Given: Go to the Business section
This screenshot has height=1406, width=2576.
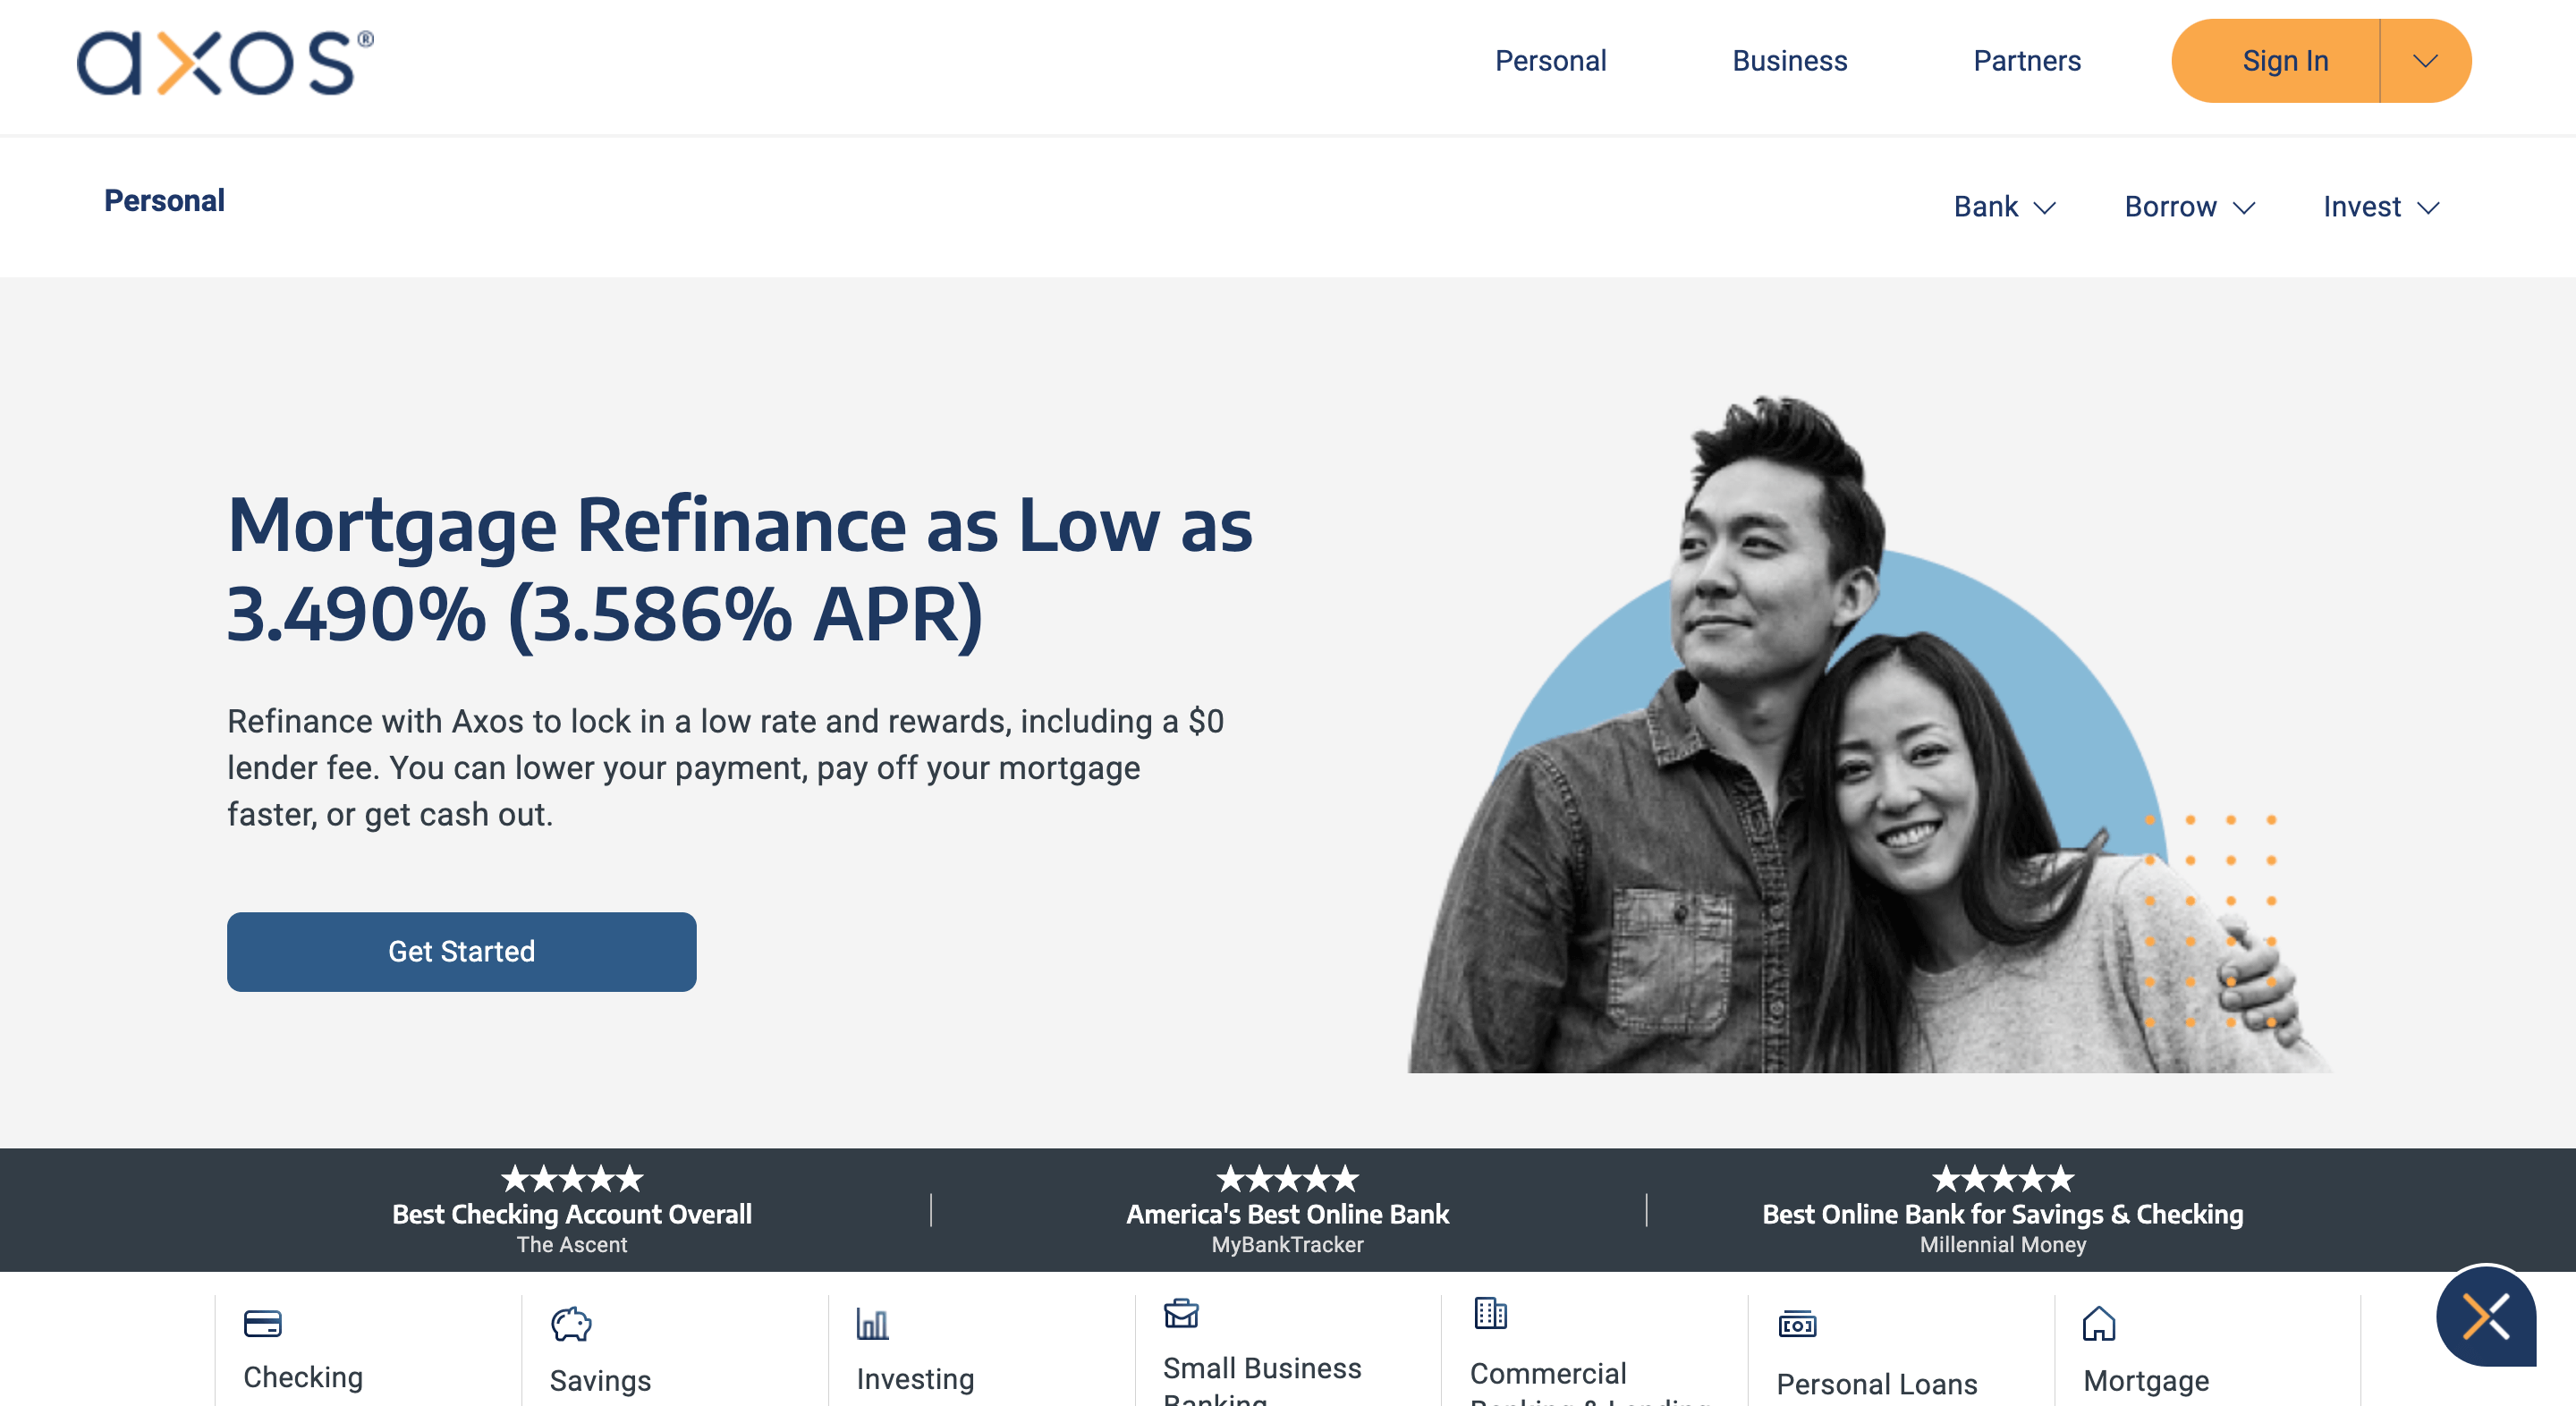Looking at the screenshot, I should click(1789, 61).
